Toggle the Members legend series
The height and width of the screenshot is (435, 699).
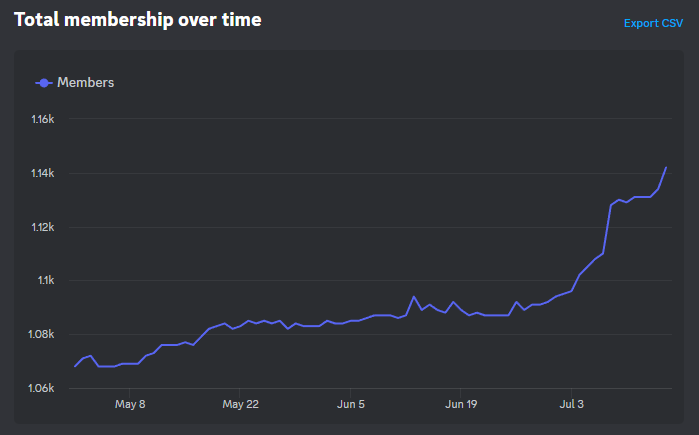pyautogui.click(x=85, y=83)
